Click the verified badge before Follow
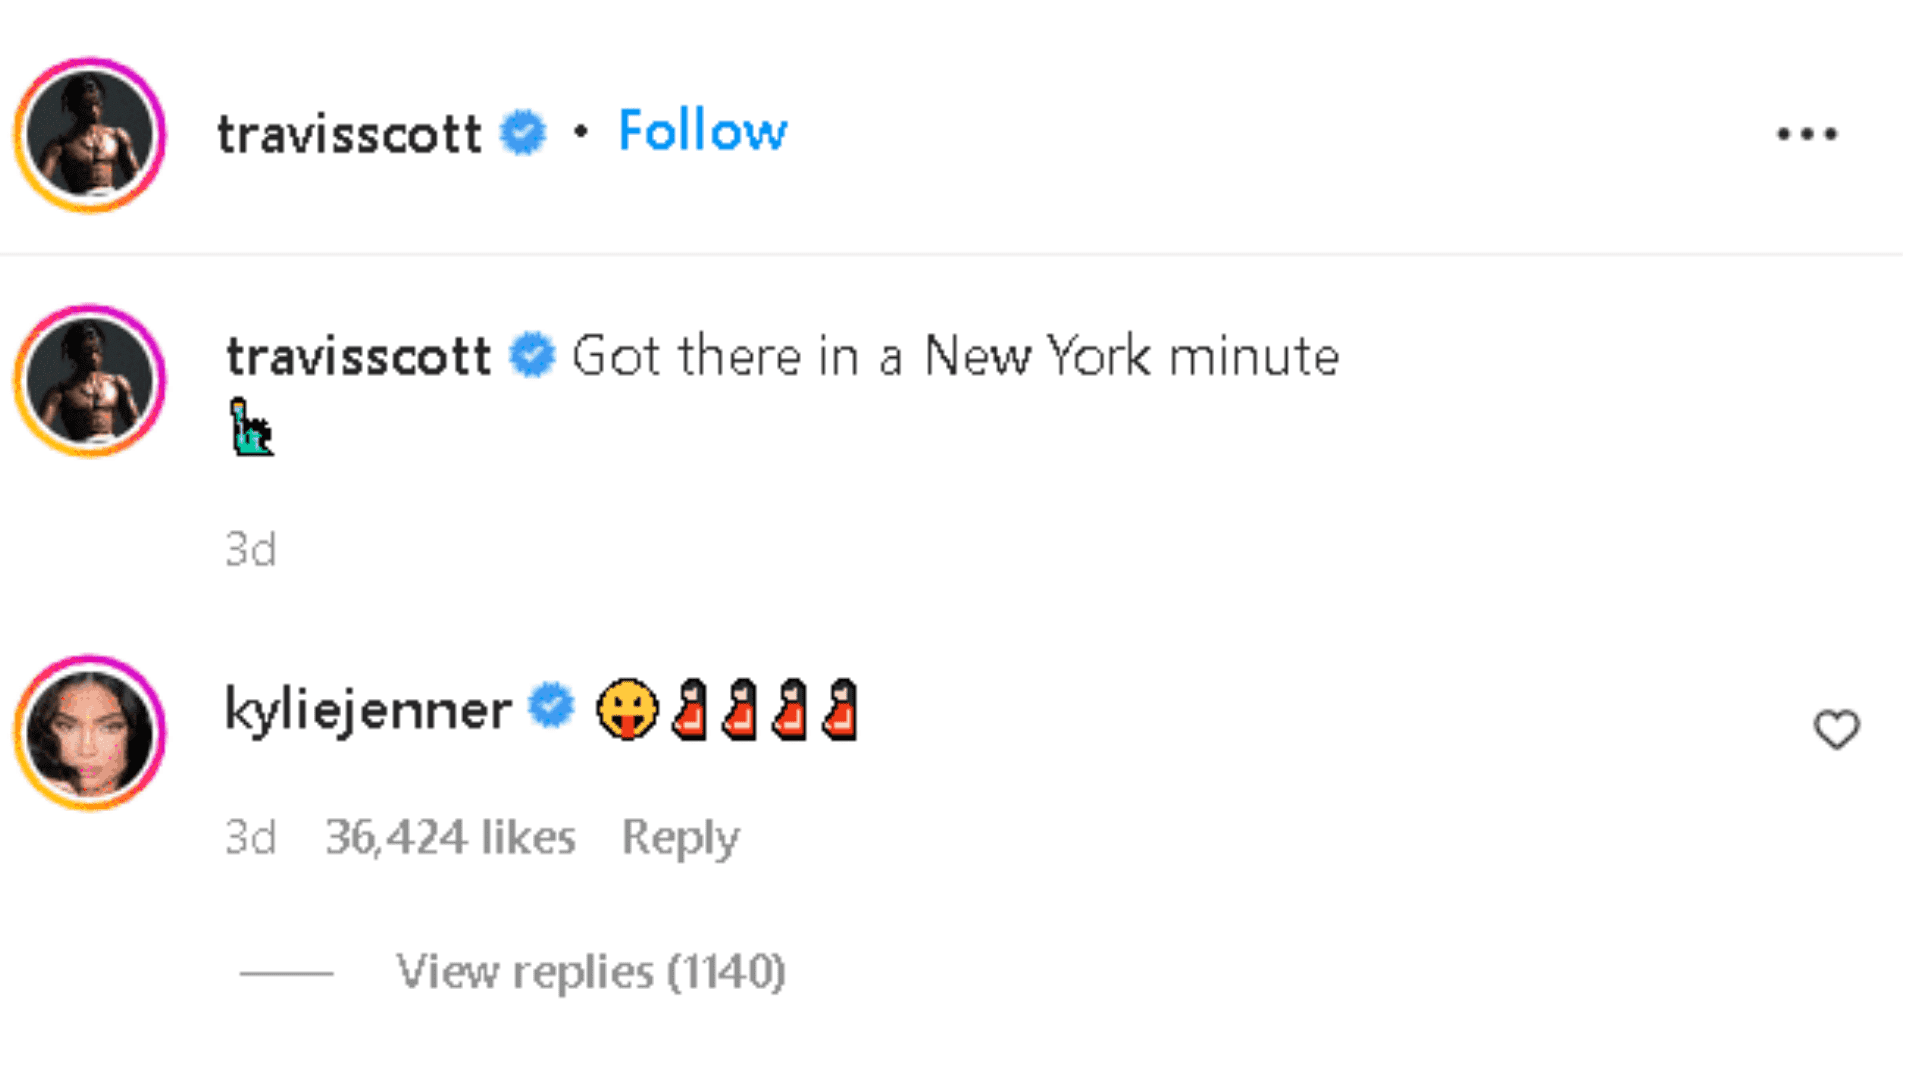Screen dimensions: 1920x1080 [523, 132]
